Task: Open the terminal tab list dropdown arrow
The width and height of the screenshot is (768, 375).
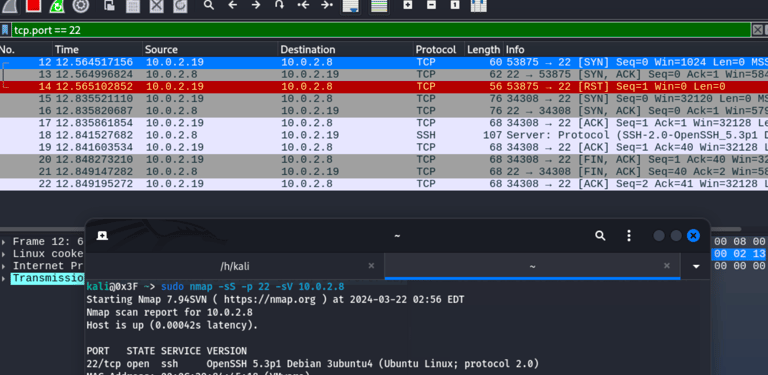Action: click(x=696, y=267)
